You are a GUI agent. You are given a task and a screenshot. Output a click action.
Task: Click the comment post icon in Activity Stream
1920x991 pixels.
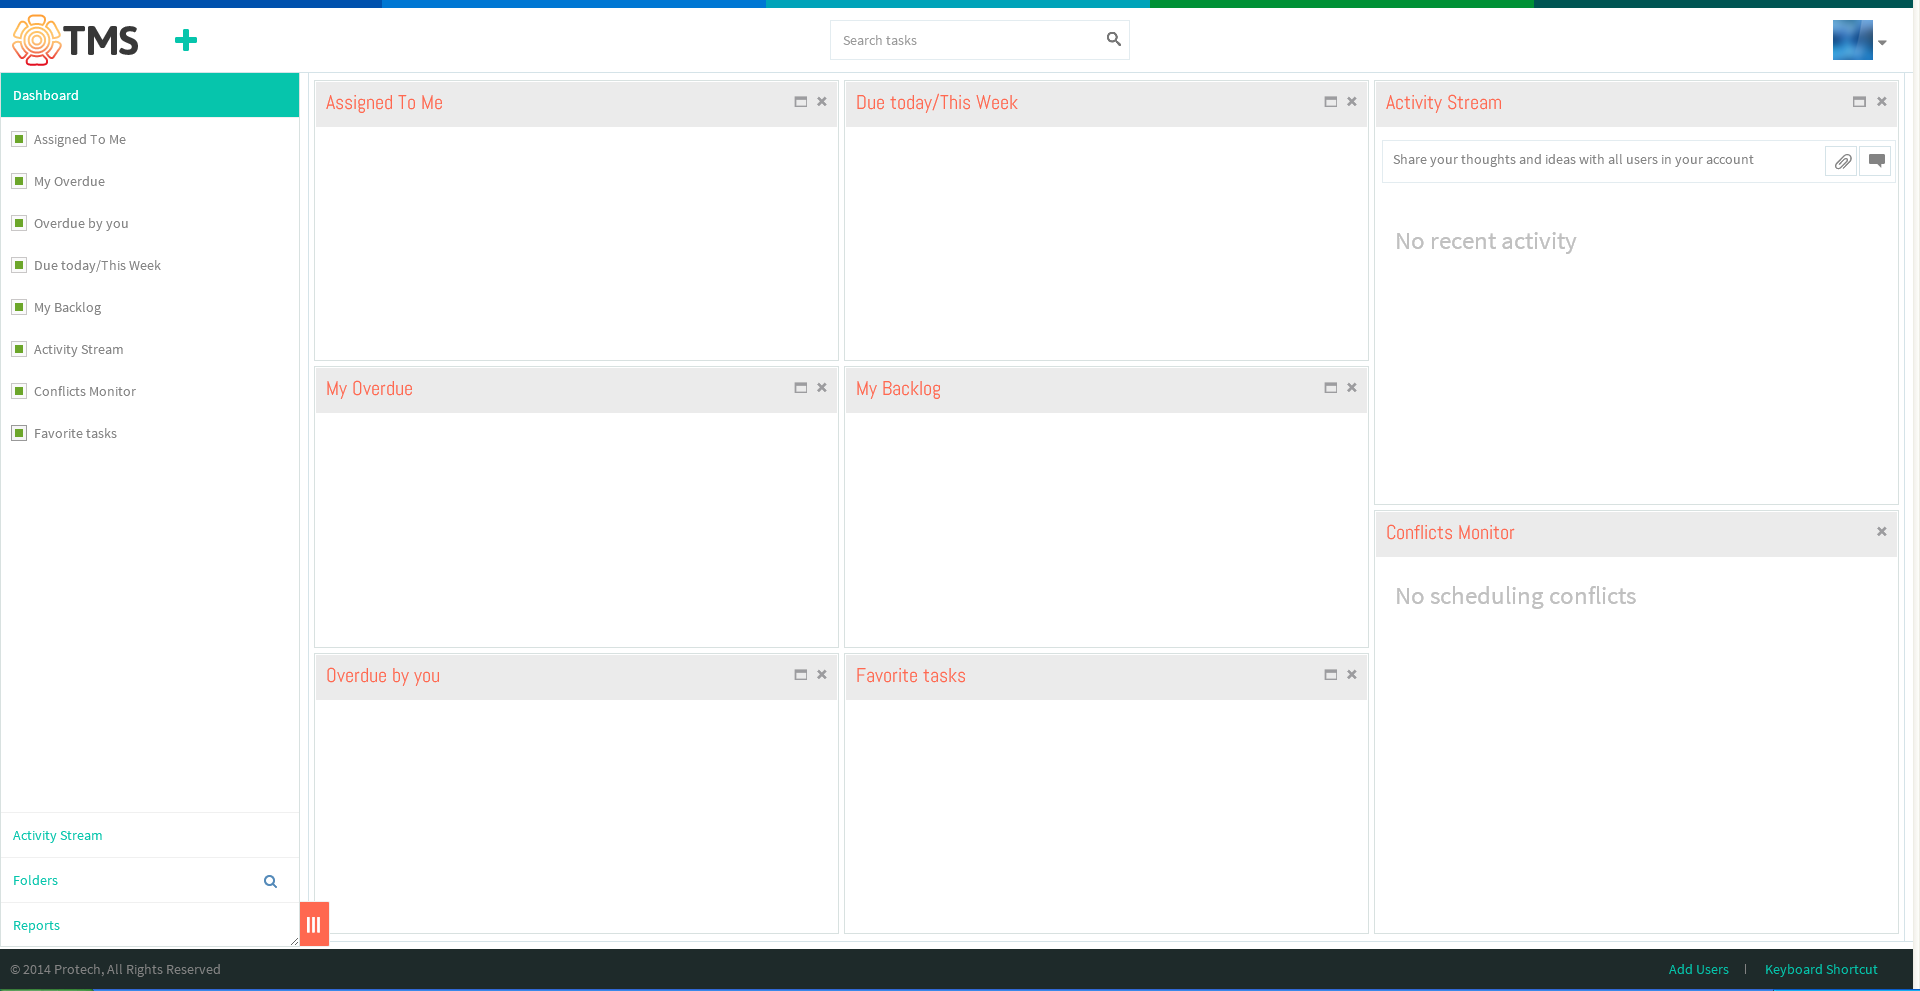(x=1876, y=161)
